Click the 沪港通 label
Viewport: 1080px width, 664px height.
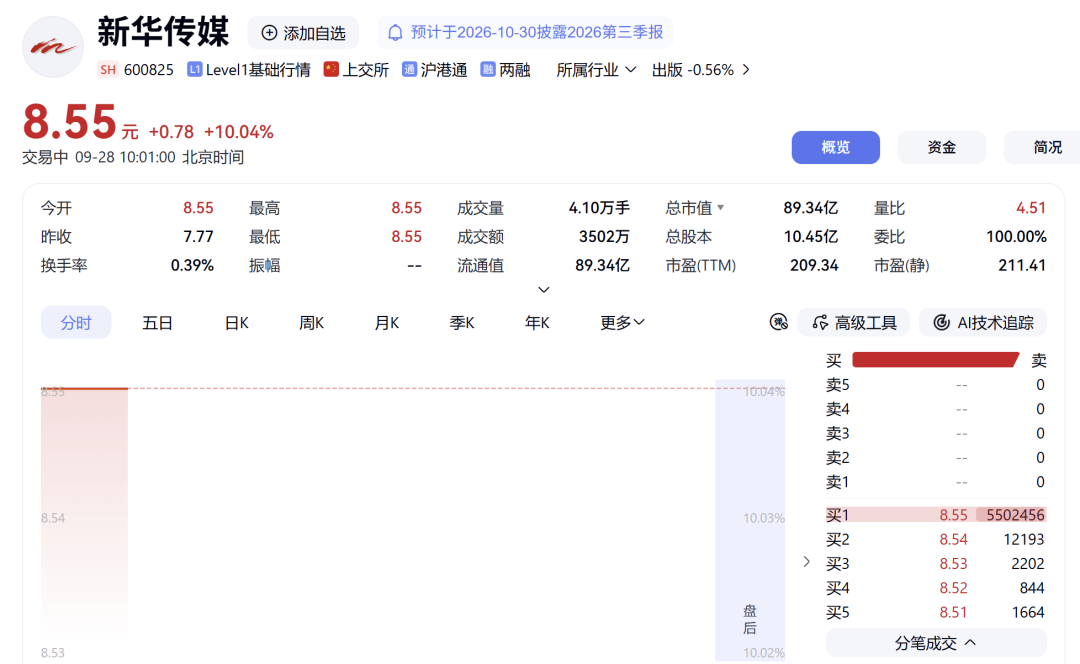point(444,70)
